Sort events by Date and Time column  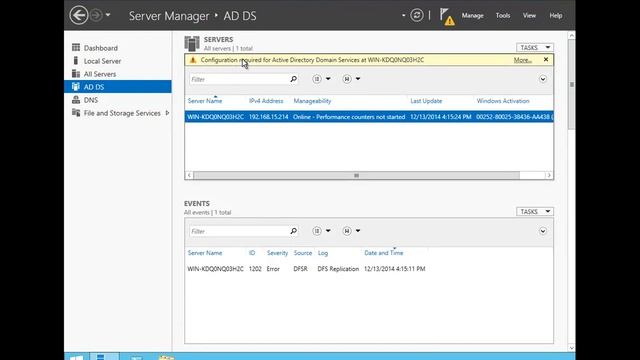click(384, 253)
